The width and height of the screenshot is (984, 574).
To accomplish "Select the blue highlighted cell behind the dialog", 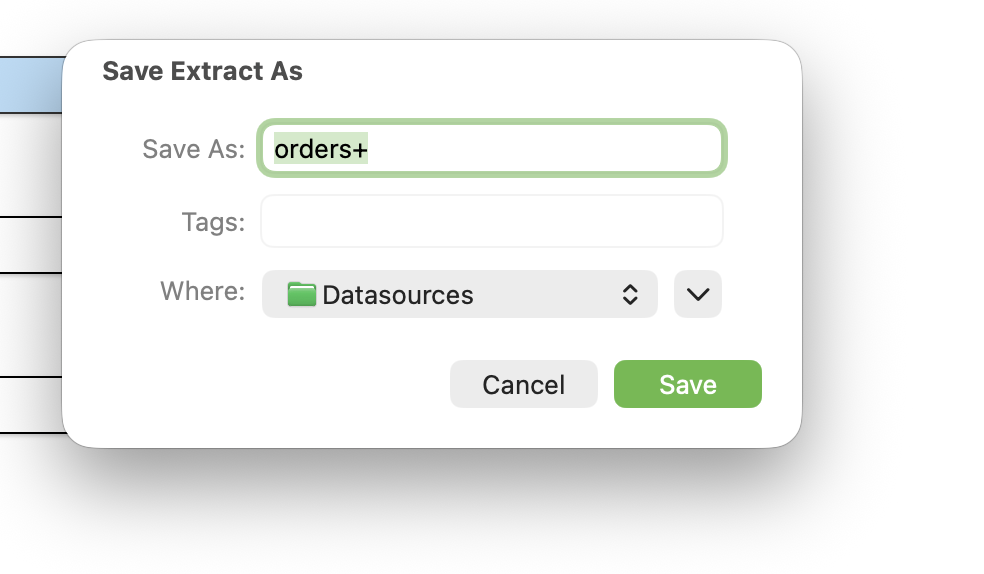I will click(x=30, y=85).
